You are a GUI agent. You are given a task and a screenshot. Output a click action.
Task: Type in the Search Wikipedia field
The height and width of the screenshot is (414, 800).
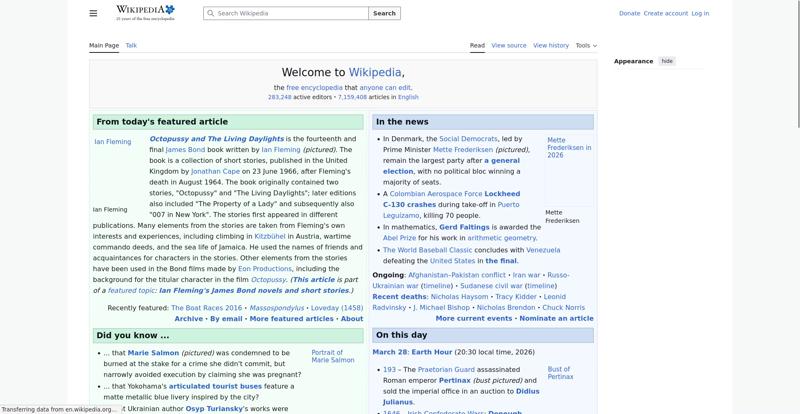point(290,14)
